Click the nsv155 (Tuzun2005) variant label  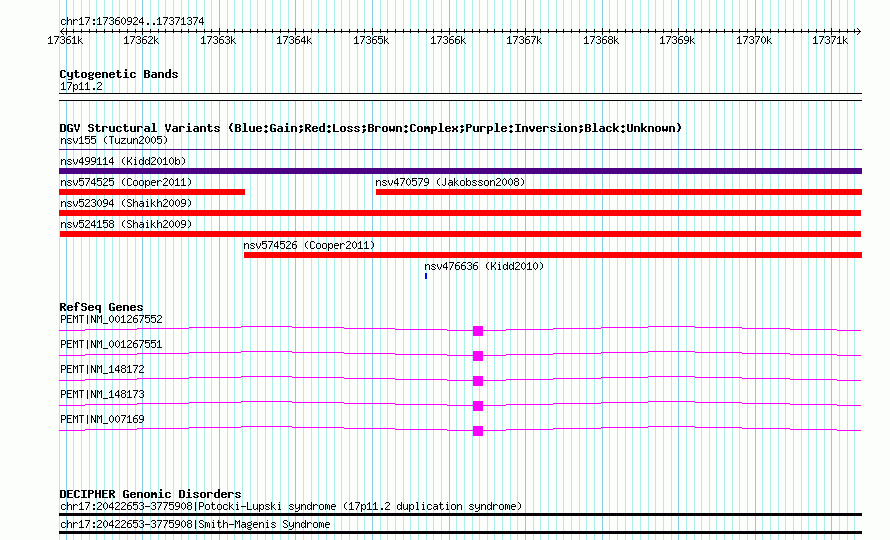pos(114,140)
